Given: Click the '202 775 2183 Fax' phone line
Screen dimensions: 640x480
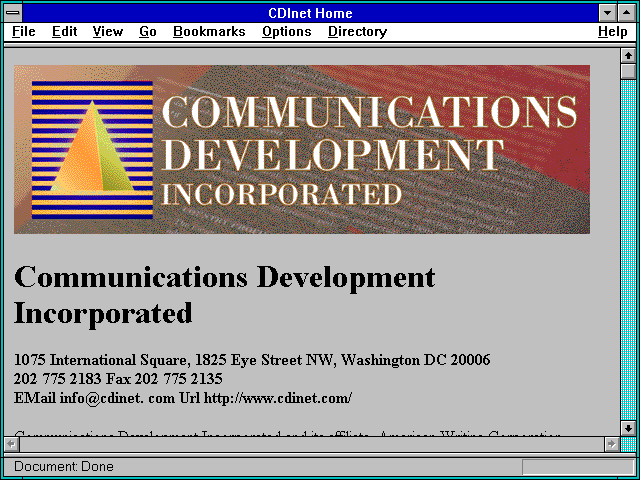Looking at the screenshot, I should pyautogui.click(x=118, y=379).
